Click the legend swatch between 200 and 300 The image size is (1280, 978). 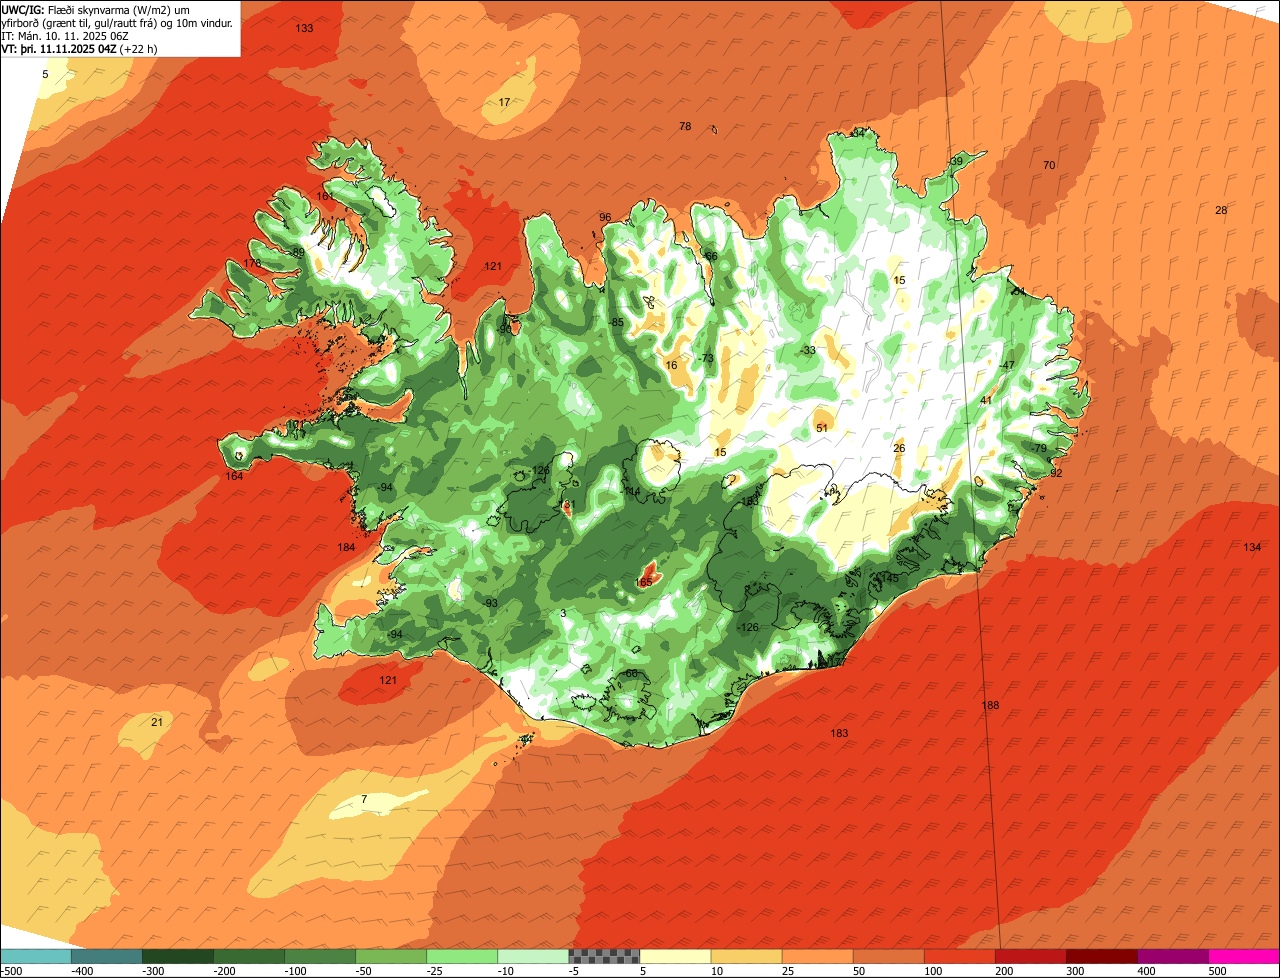tap(1030, 956)
